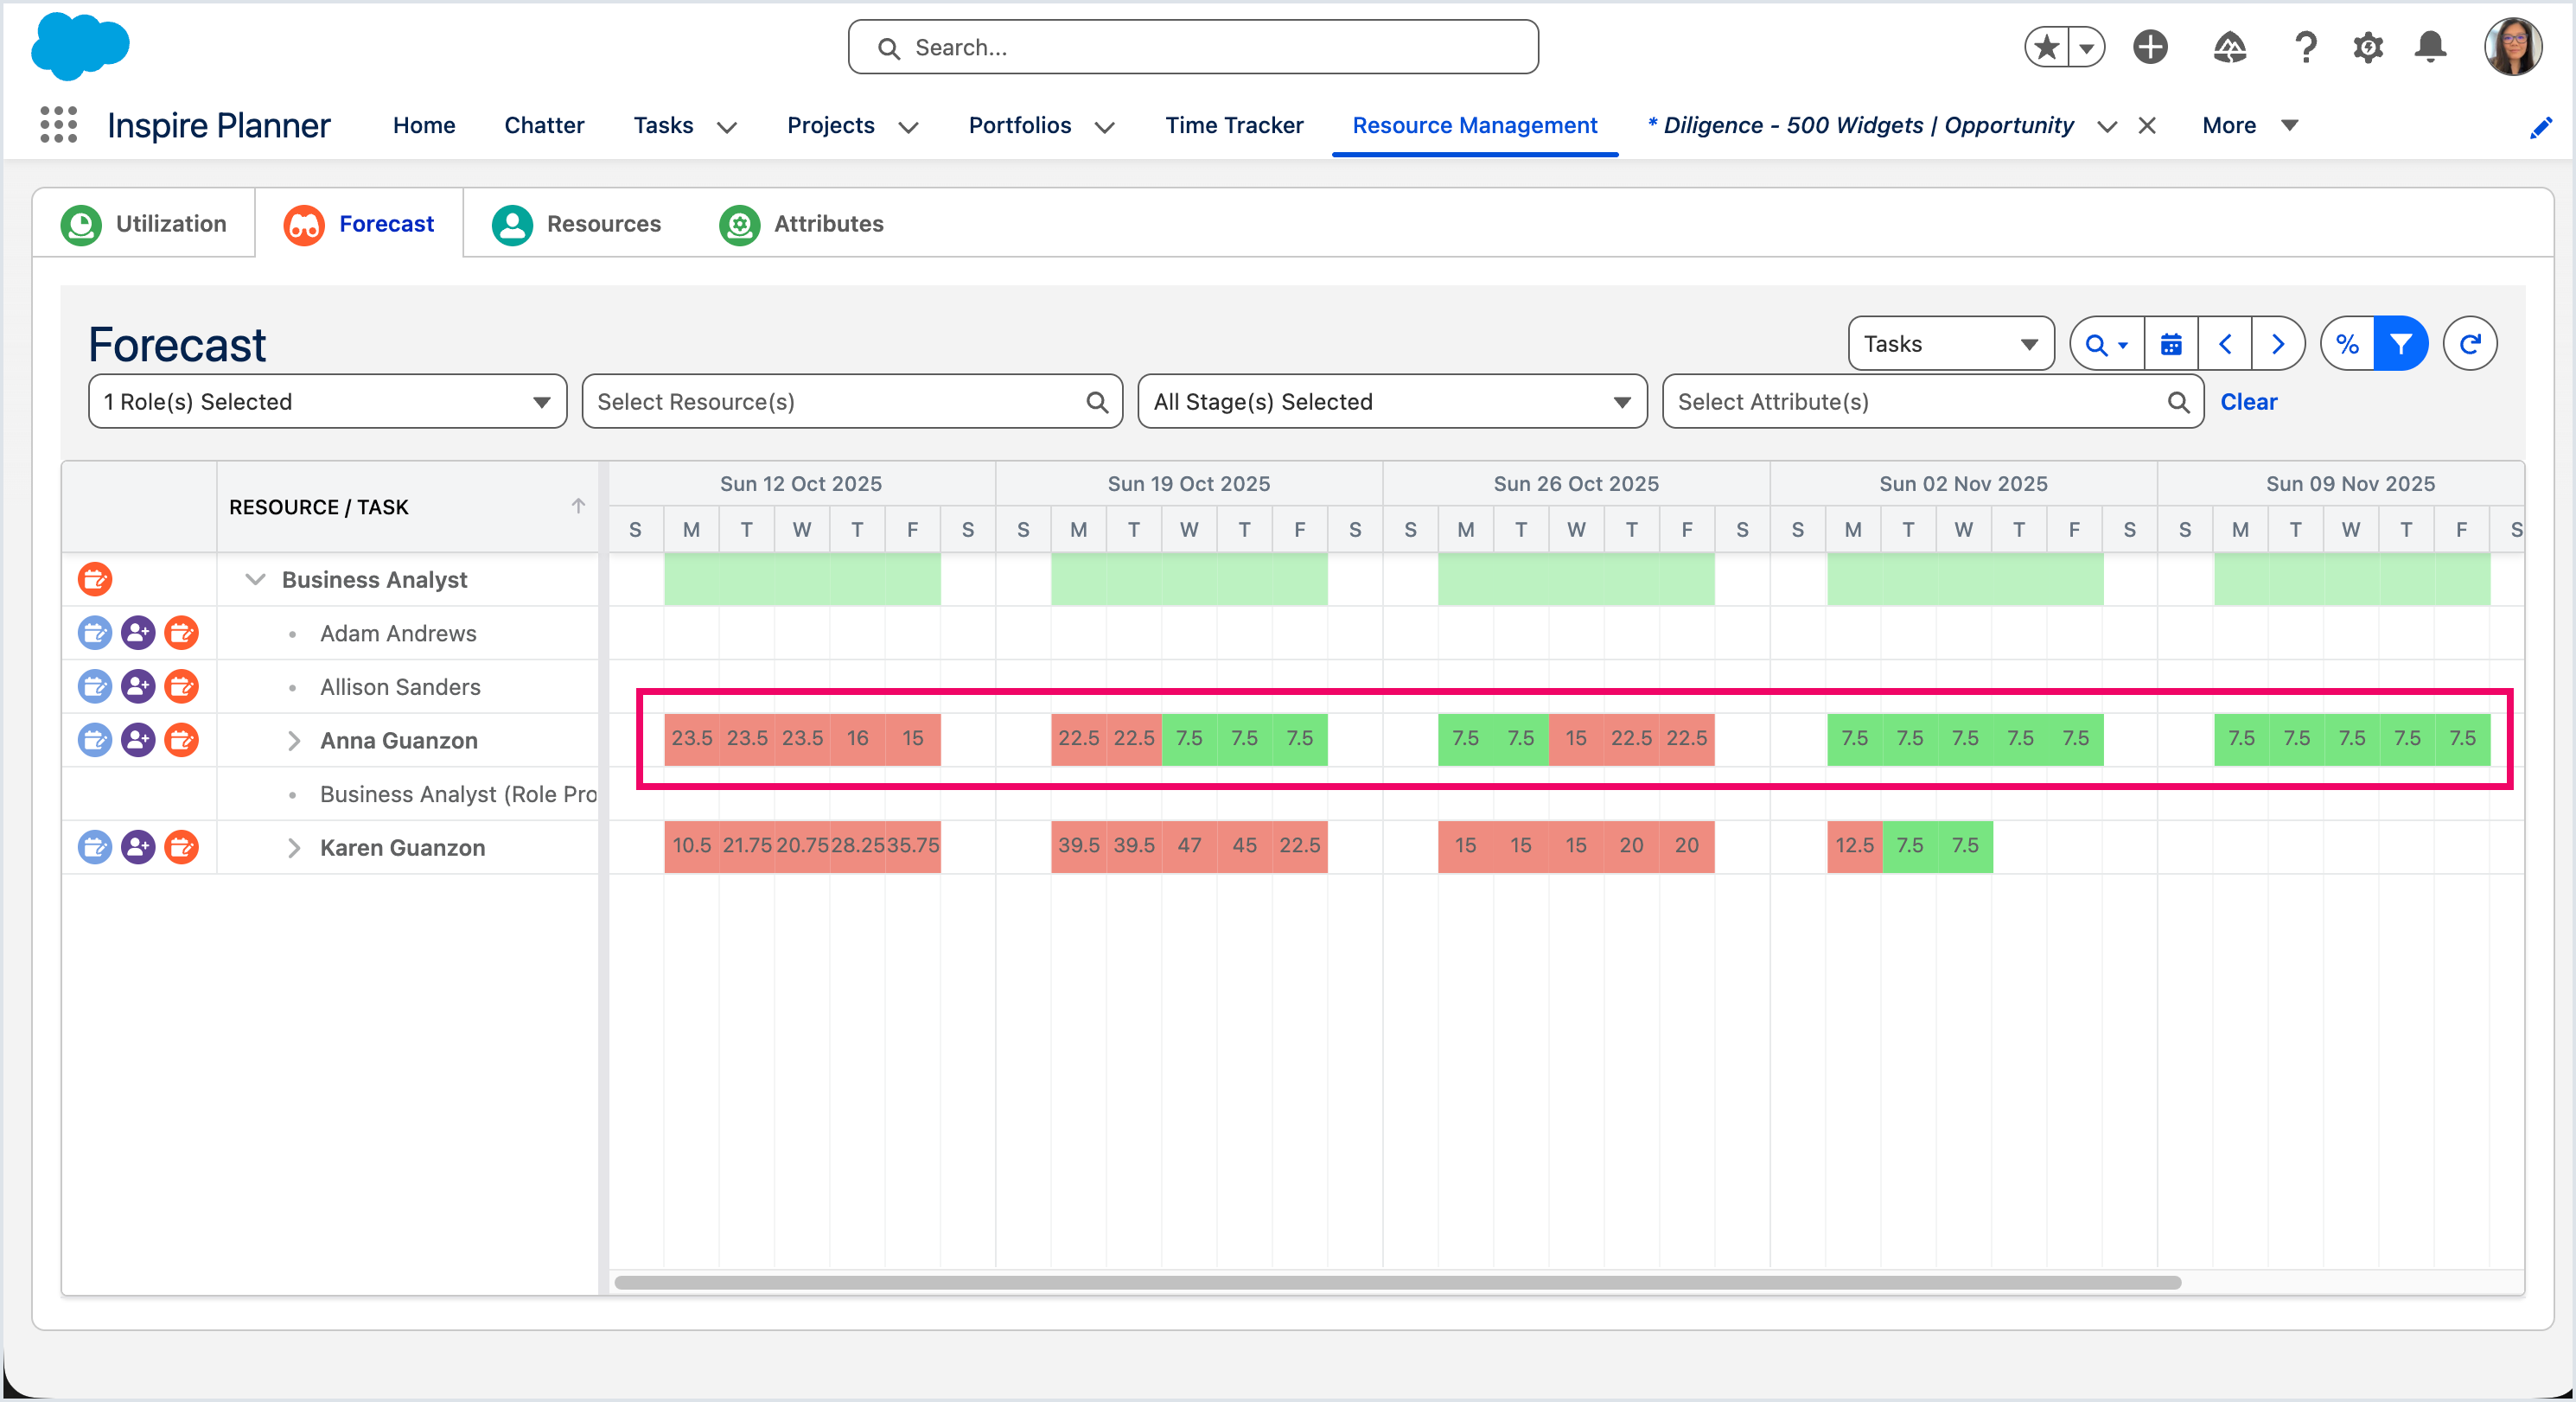Open the Time Tracker tab
2576x1402 pixels.
(x=1234, y=125)
